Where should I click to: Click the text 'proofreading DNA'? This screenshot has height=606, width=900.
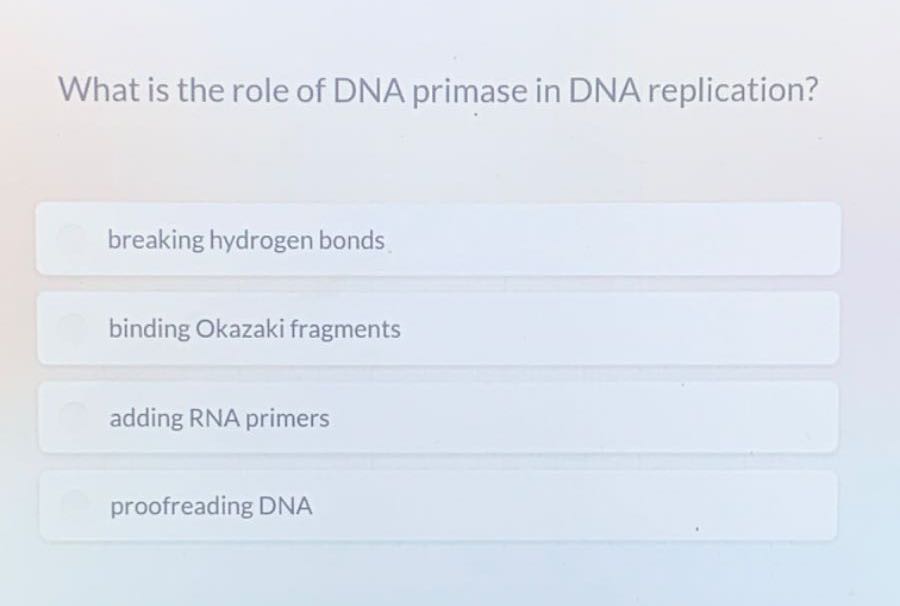pos(211,506)
